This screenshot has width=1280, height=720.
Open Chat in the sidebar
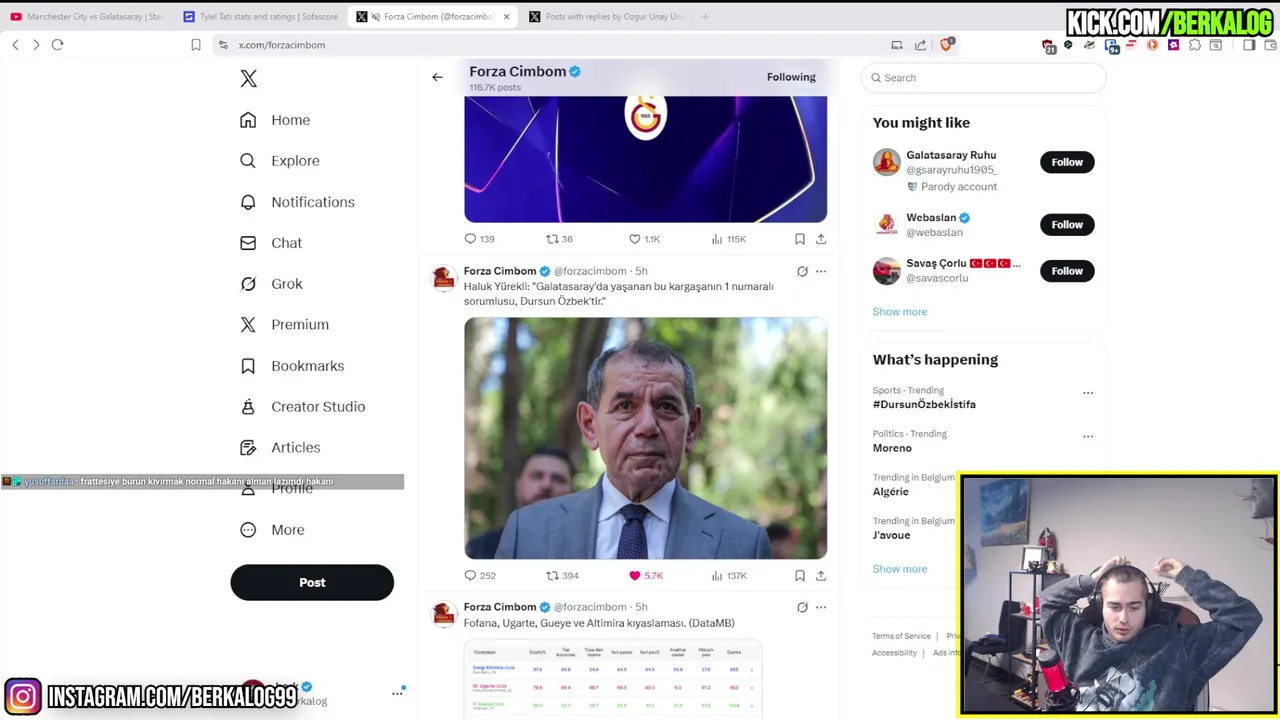271,243
